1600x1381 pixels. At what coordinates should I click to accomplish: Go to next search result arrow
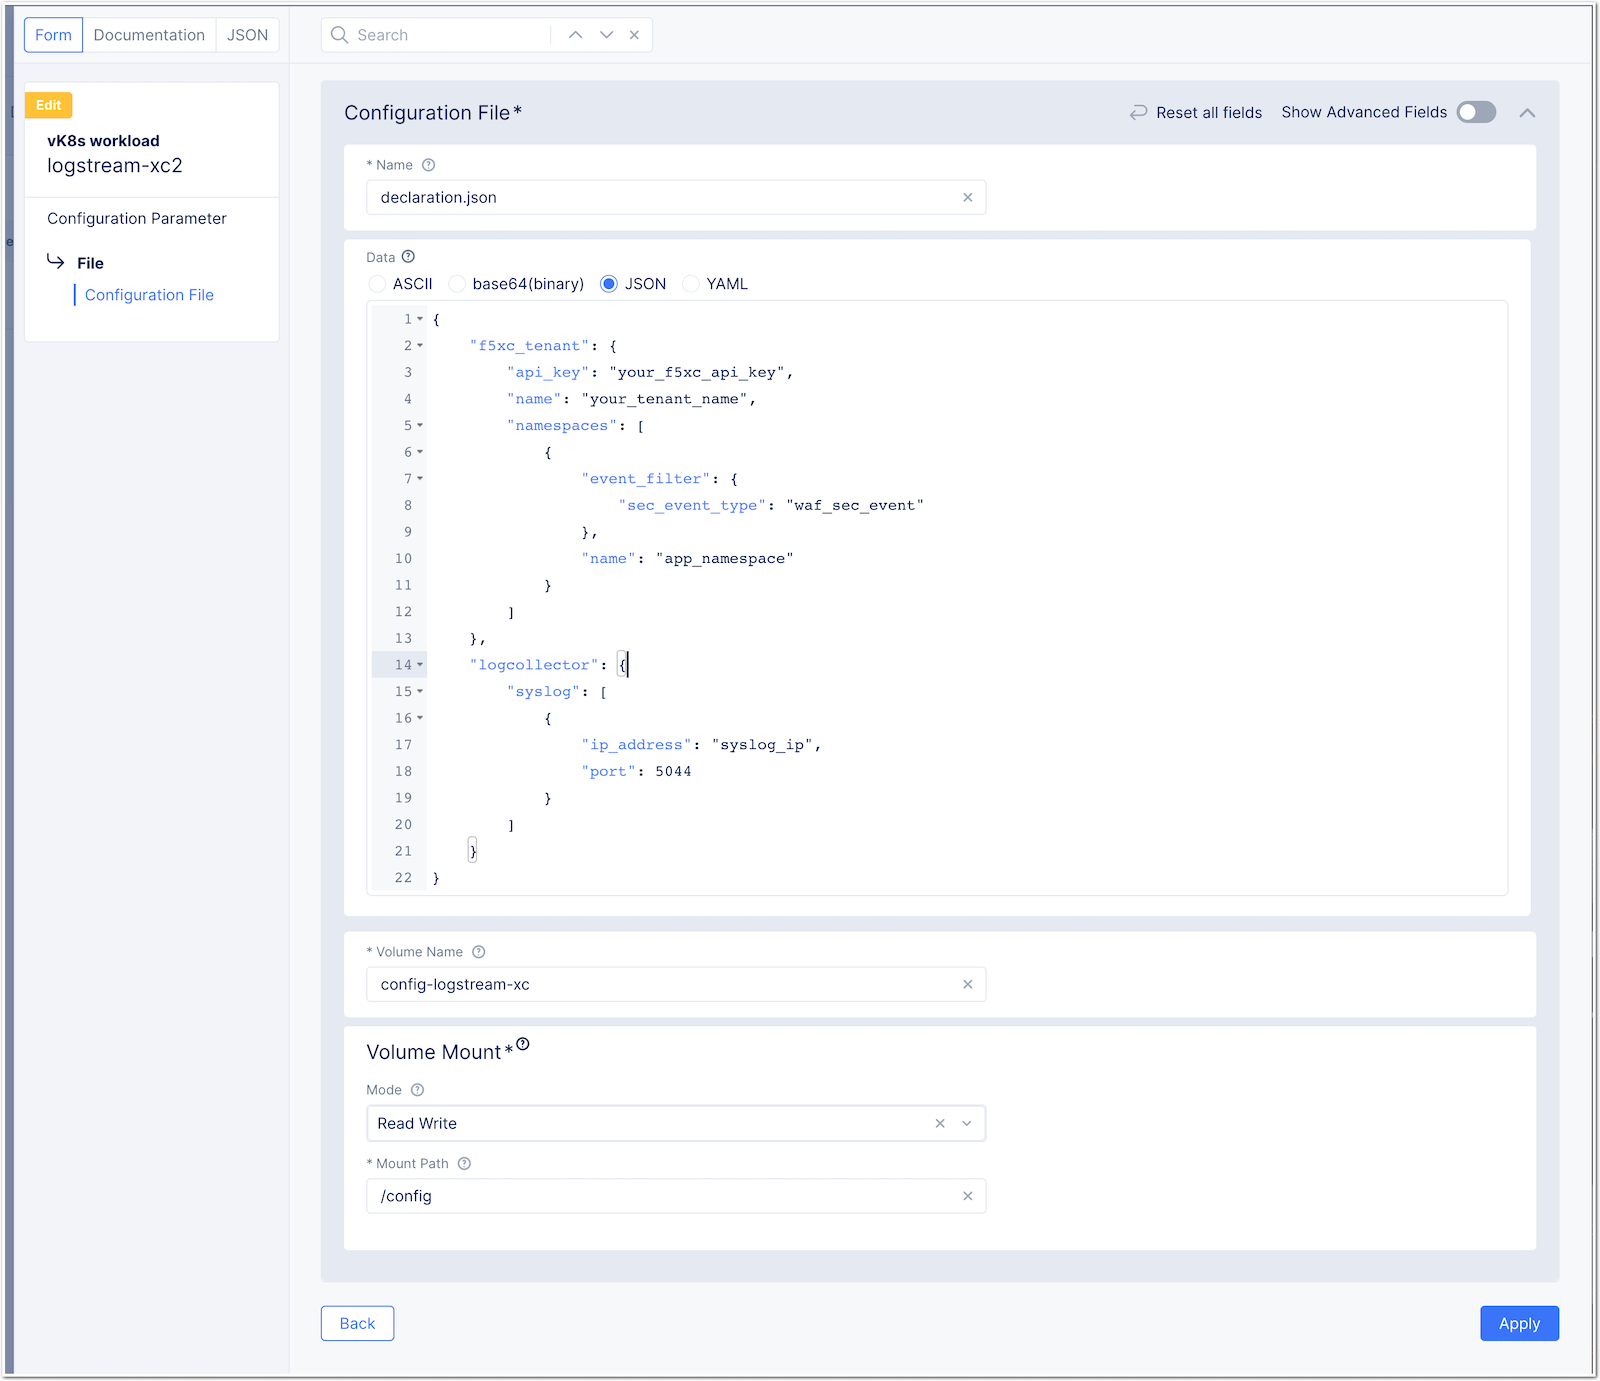(x=606, y=35)
